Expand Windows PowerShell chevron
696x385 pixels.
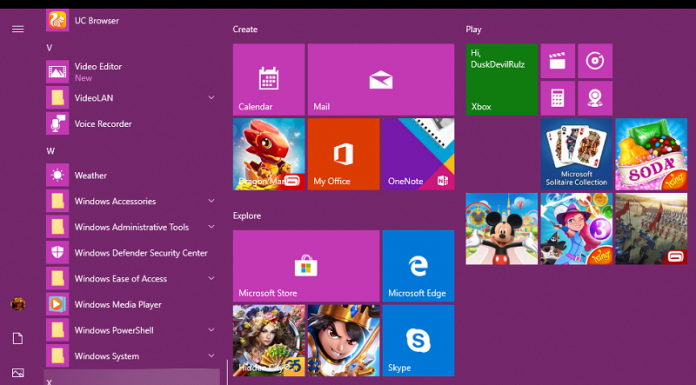[x=211, y=330]
